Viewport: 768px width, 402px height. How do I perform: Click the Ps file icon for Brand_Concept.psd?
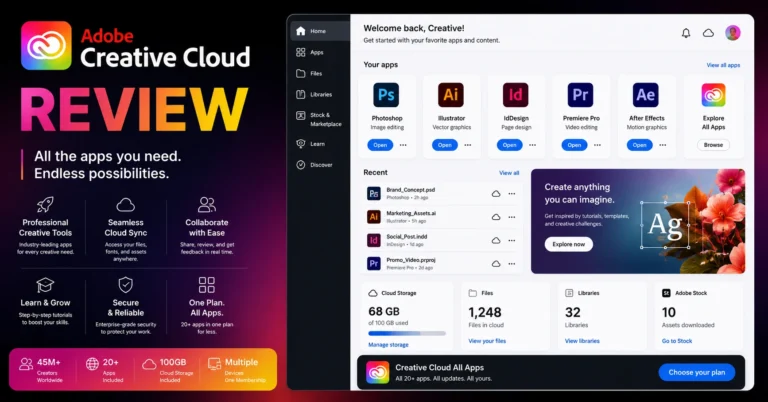374,193
